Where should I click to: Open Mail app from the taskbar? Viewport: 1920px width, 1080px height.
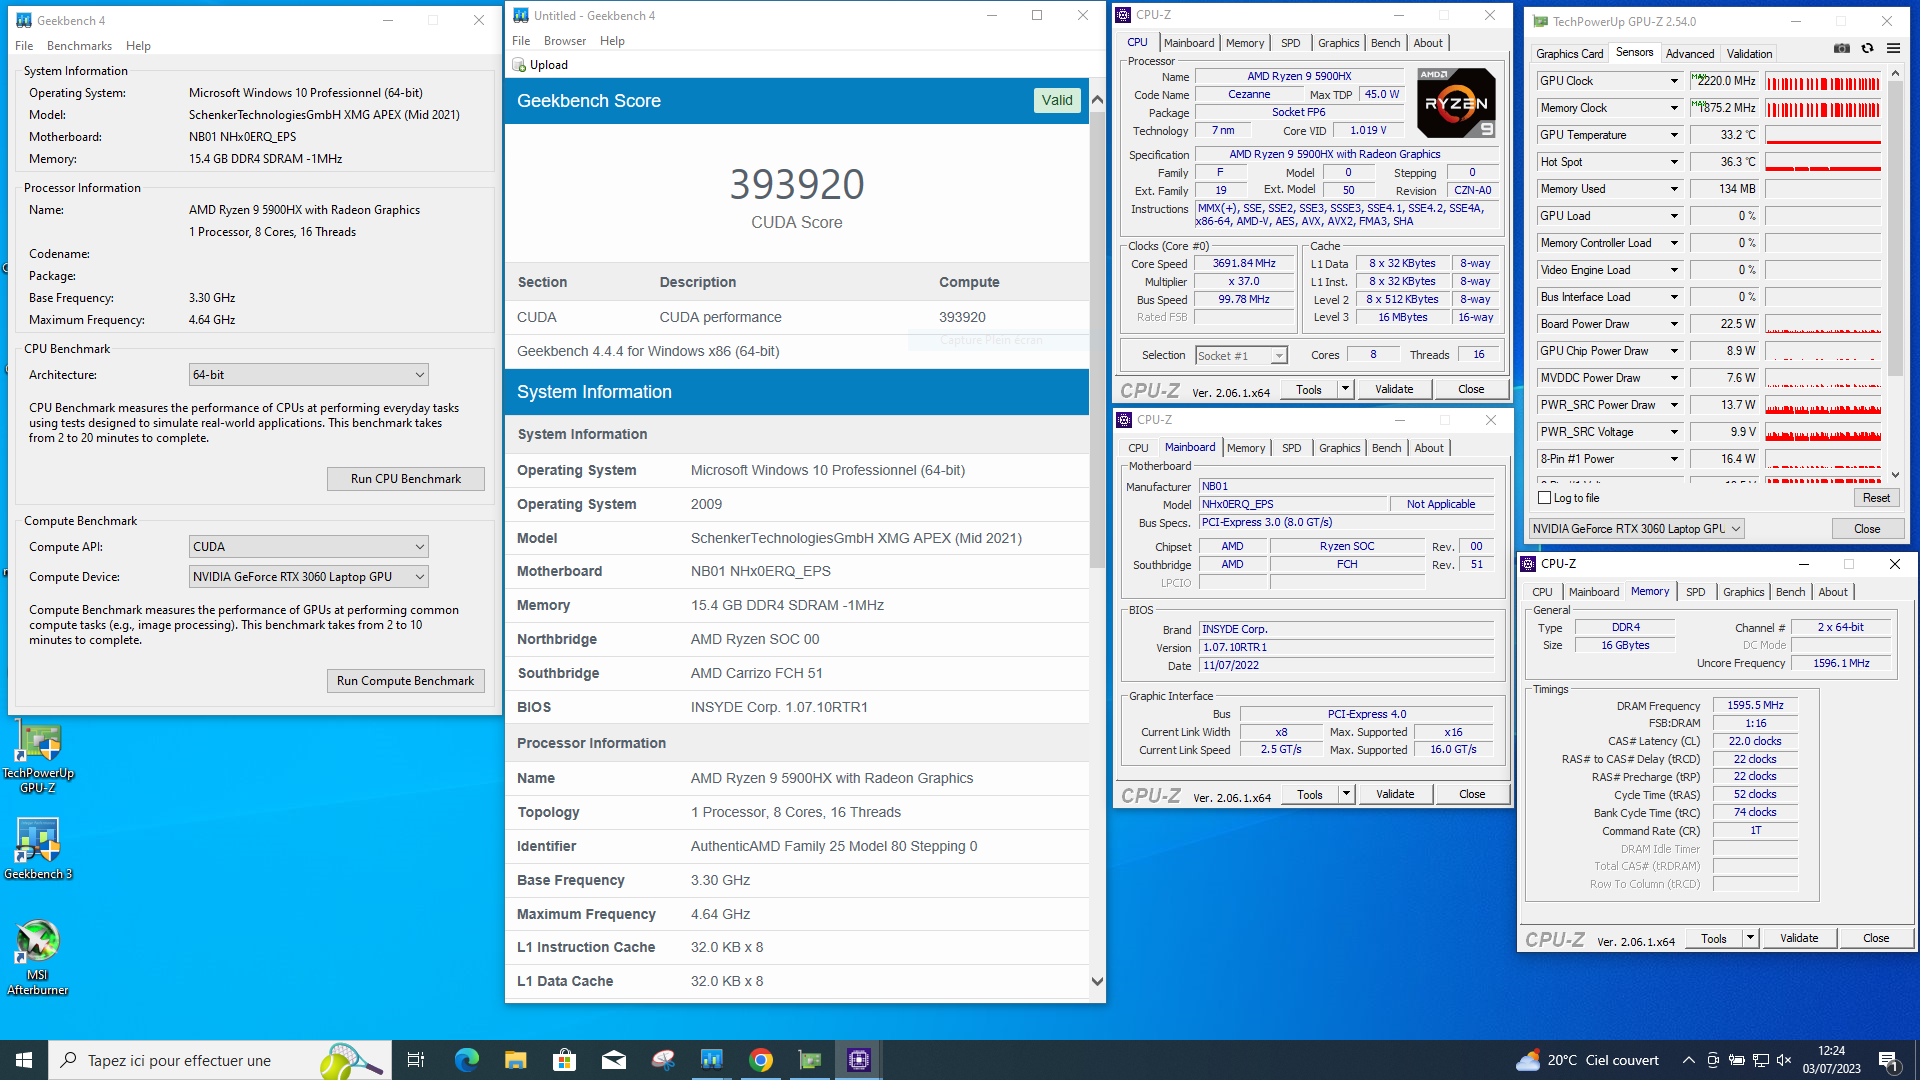click(614, 1060)
